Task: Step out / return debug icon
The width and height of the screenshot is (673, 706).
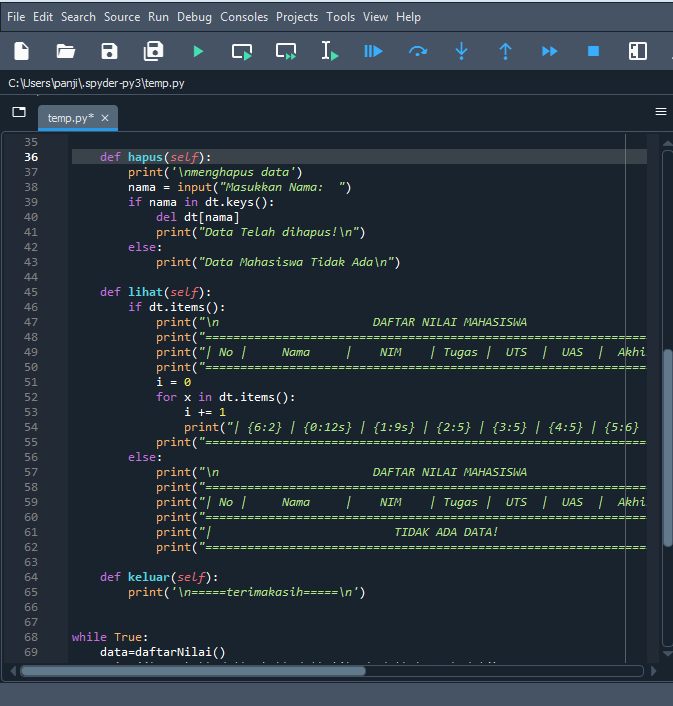Action: click(x=506, y=51)
